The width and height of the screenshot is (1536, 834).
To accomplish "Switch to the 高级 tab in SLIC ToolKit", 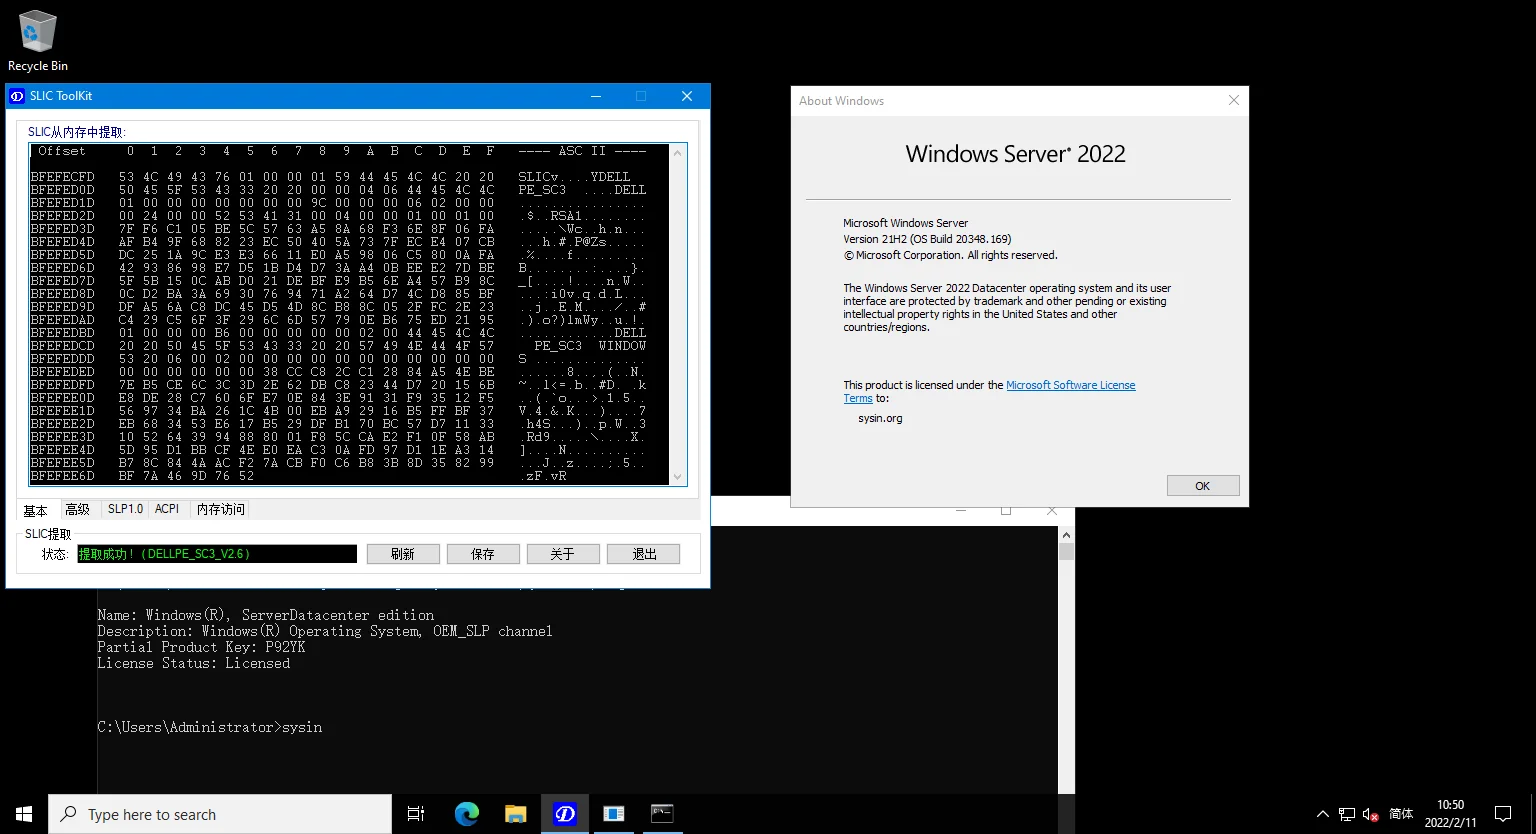I will coord(78,509).
